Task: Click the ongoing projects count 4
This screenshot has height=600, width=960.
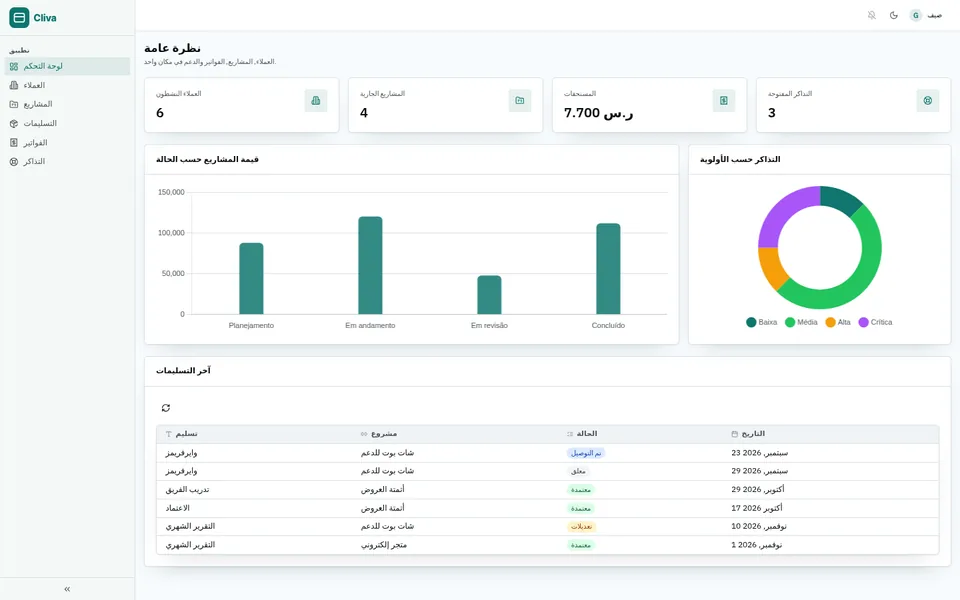Action: pyautogui.click(x=364, y=113)
